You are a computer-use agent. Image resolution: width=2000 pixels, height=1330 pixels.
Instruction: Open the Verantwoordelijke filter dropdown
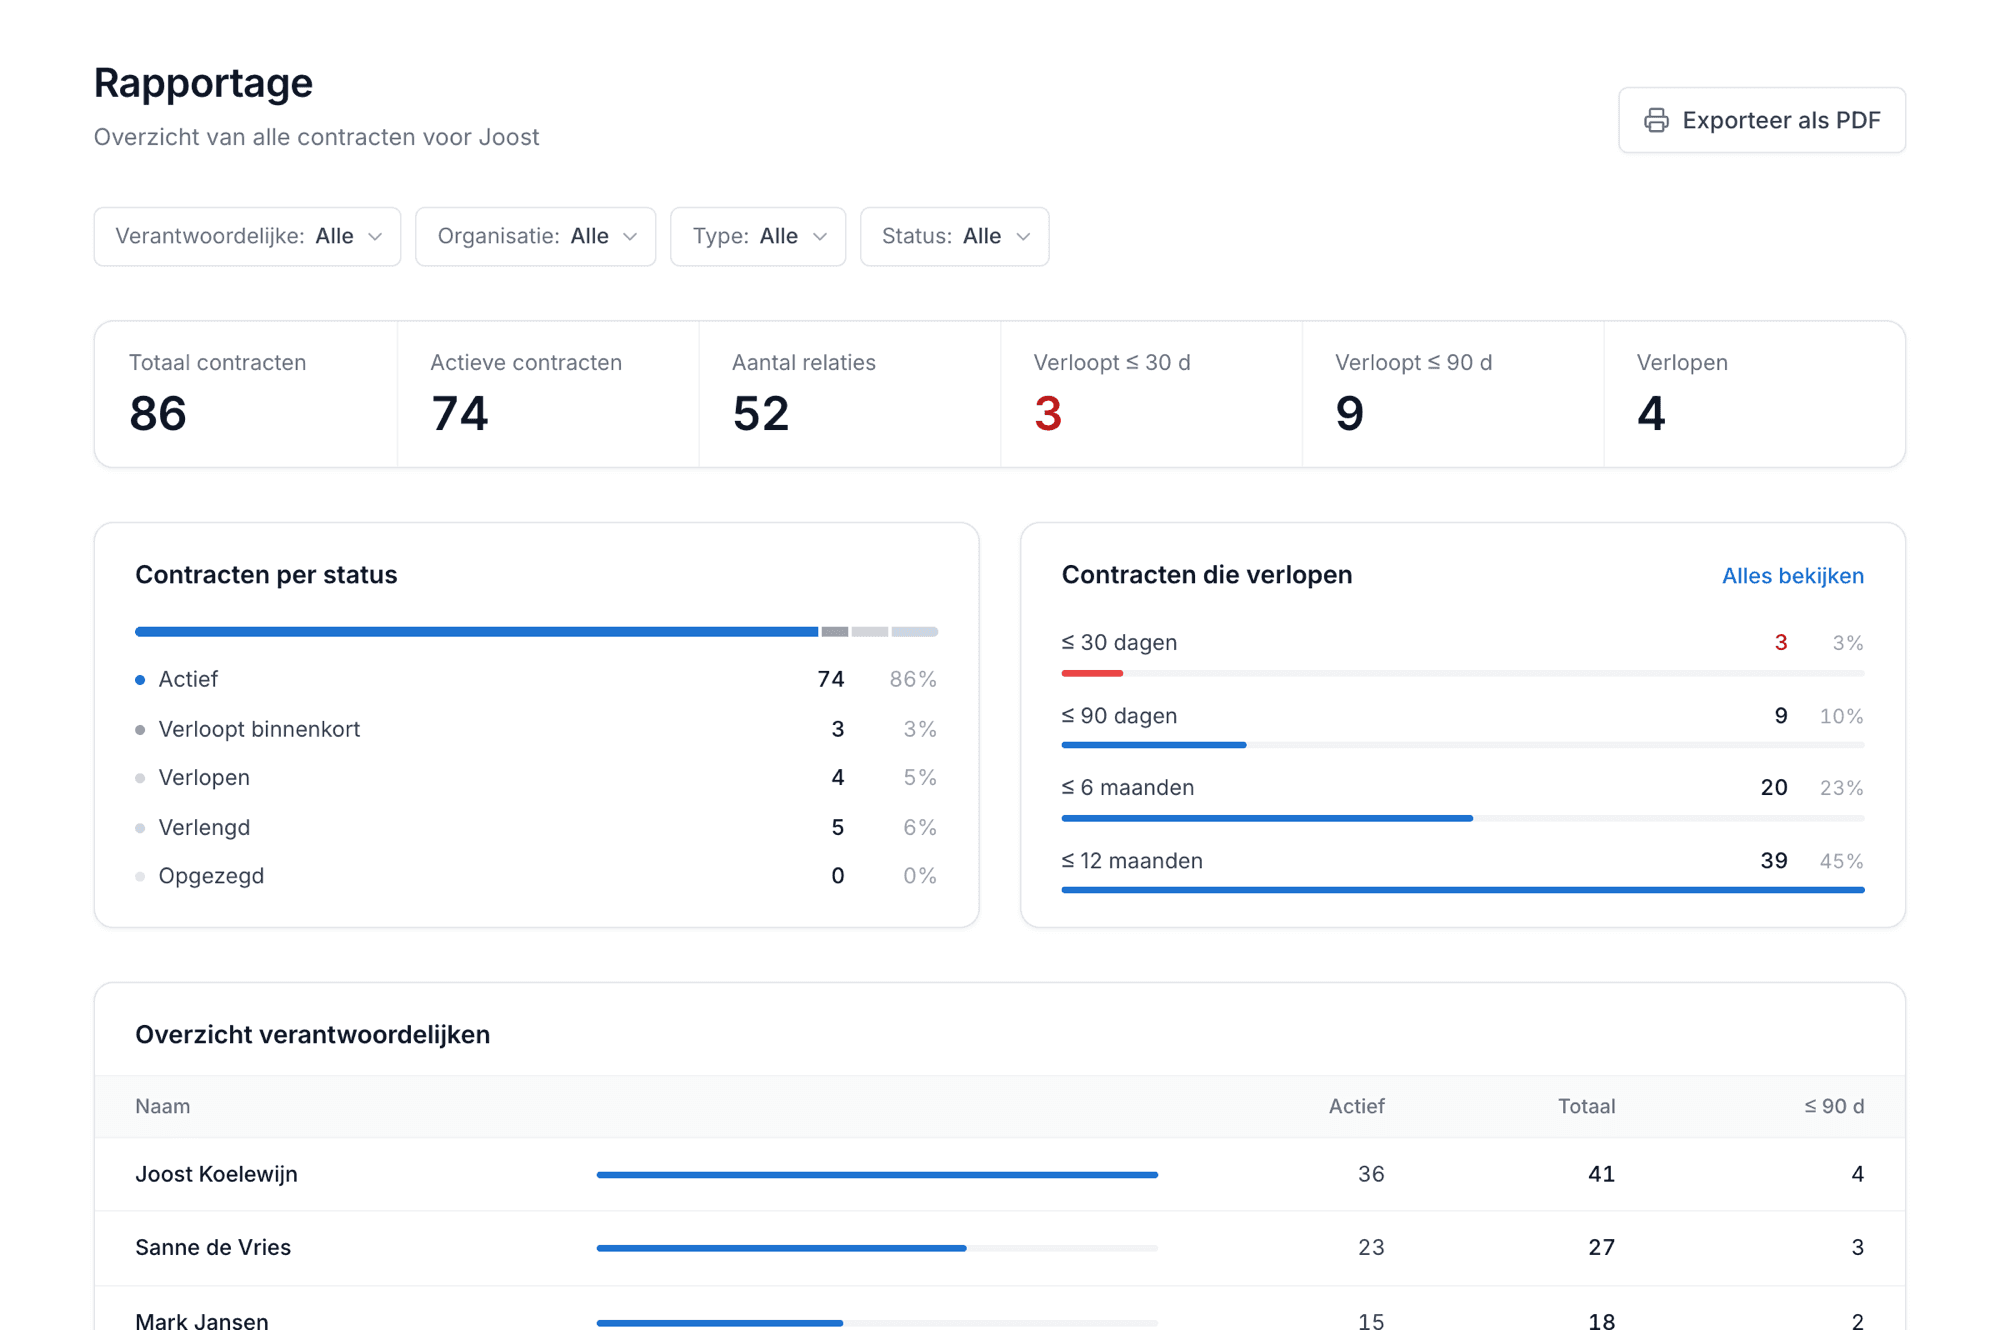tap(247, 236)
